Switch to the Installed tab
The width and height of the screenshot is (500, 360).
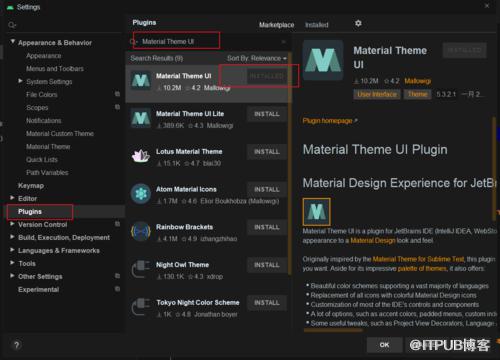(x=317, y=25)
